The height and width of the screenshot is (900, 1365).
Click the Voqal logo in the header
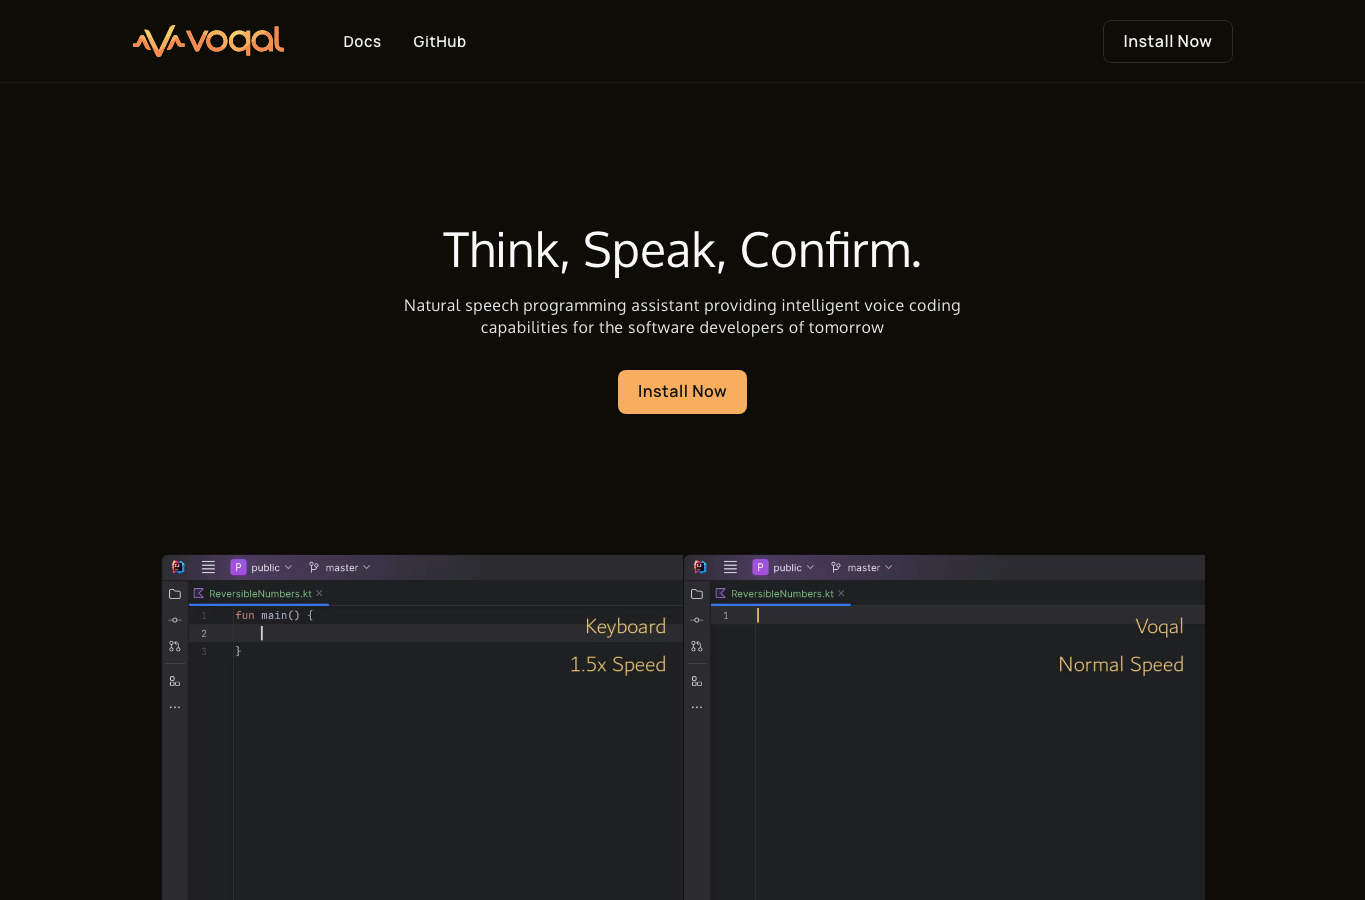[x=208, y=41]
